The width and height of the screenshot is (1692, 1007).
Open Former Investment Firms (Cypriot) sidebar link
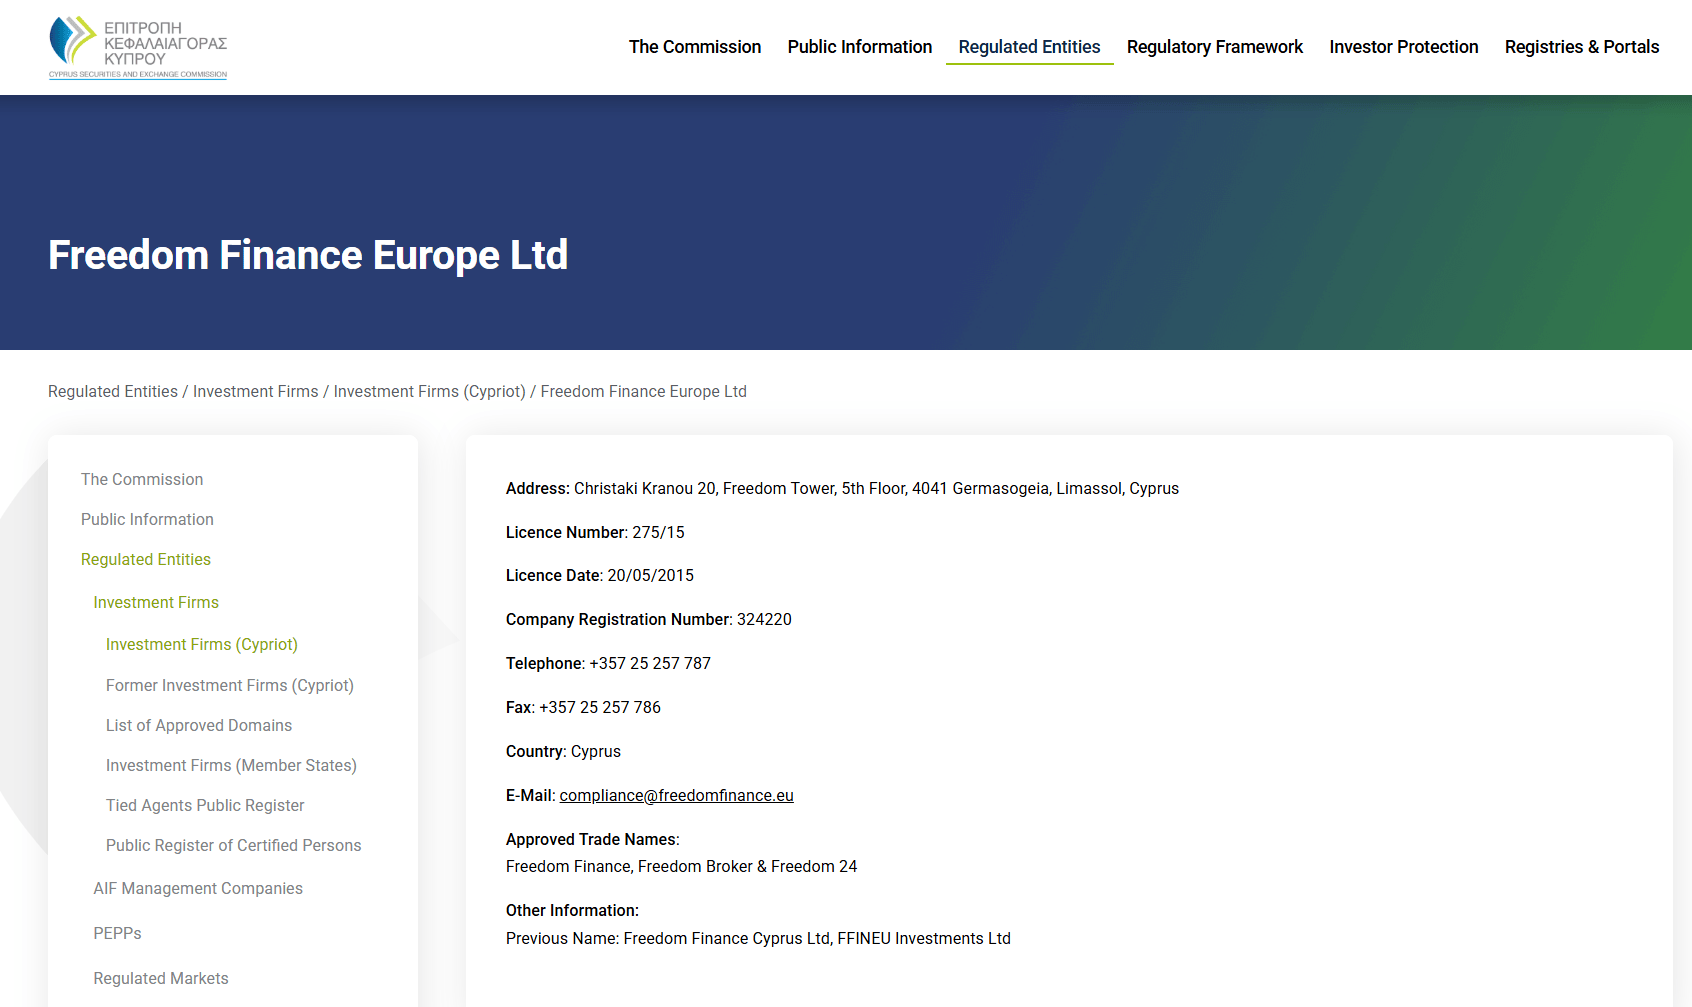click(230, 686)
